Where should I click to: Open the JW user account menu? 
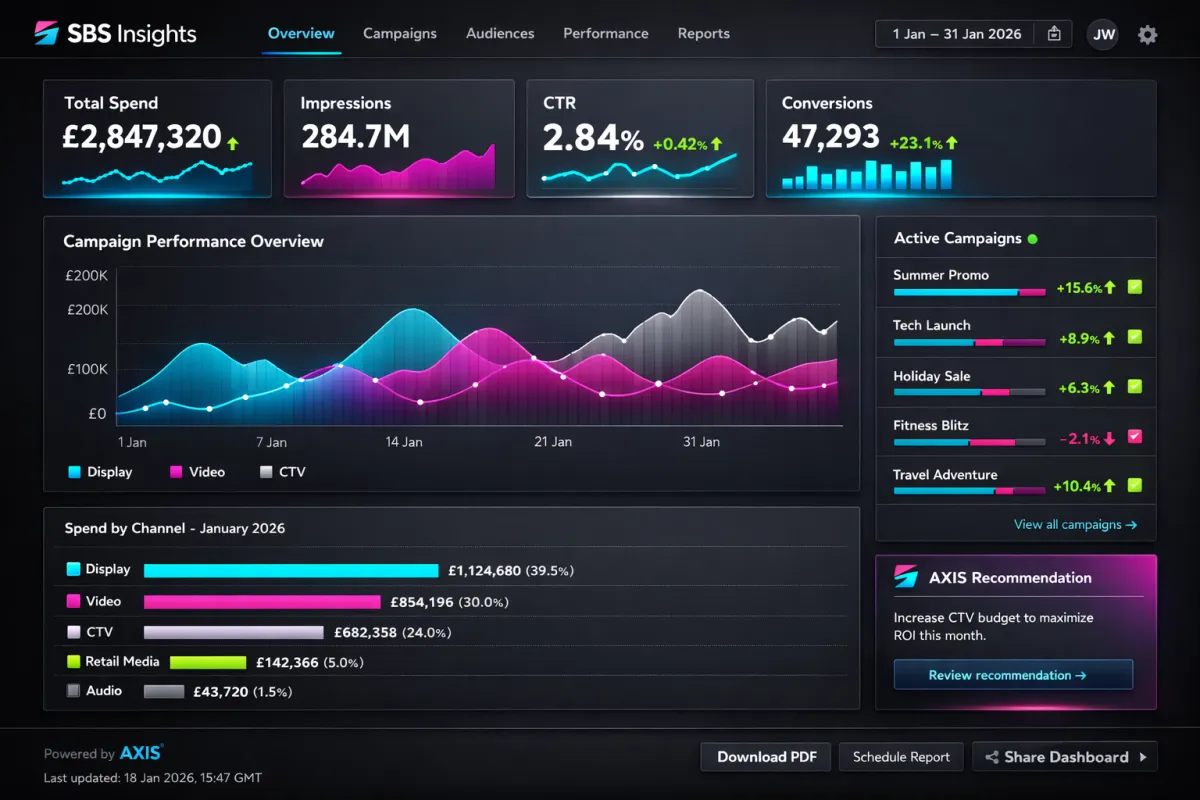1103,33
